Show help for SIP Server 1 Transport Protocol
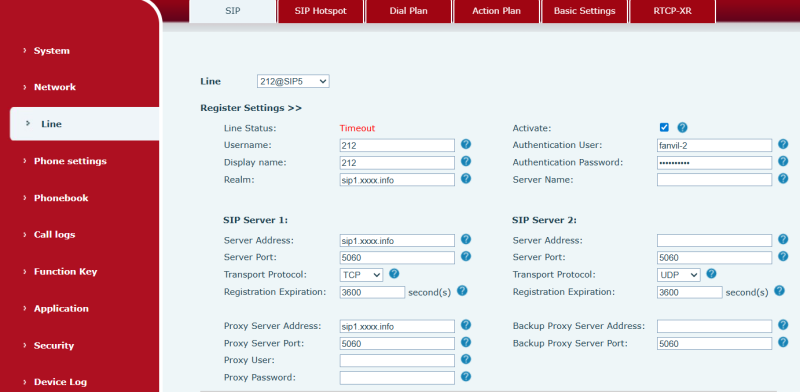Image resolution: width=800 pixels, height=392 pixels. click(394, 274)
